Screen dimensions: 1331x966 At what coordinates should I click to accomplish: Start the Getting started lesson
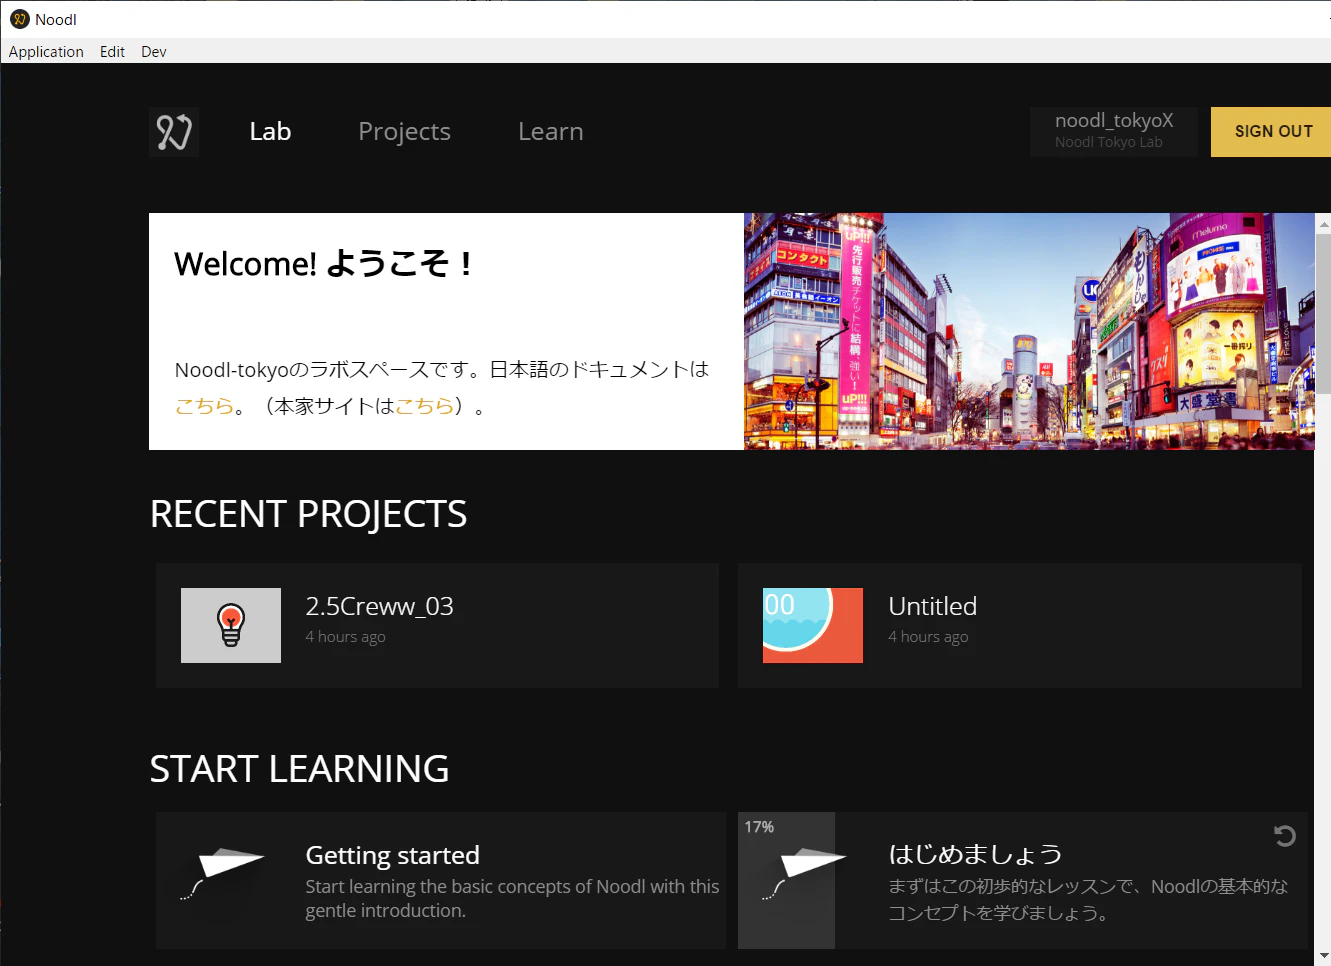392,855
